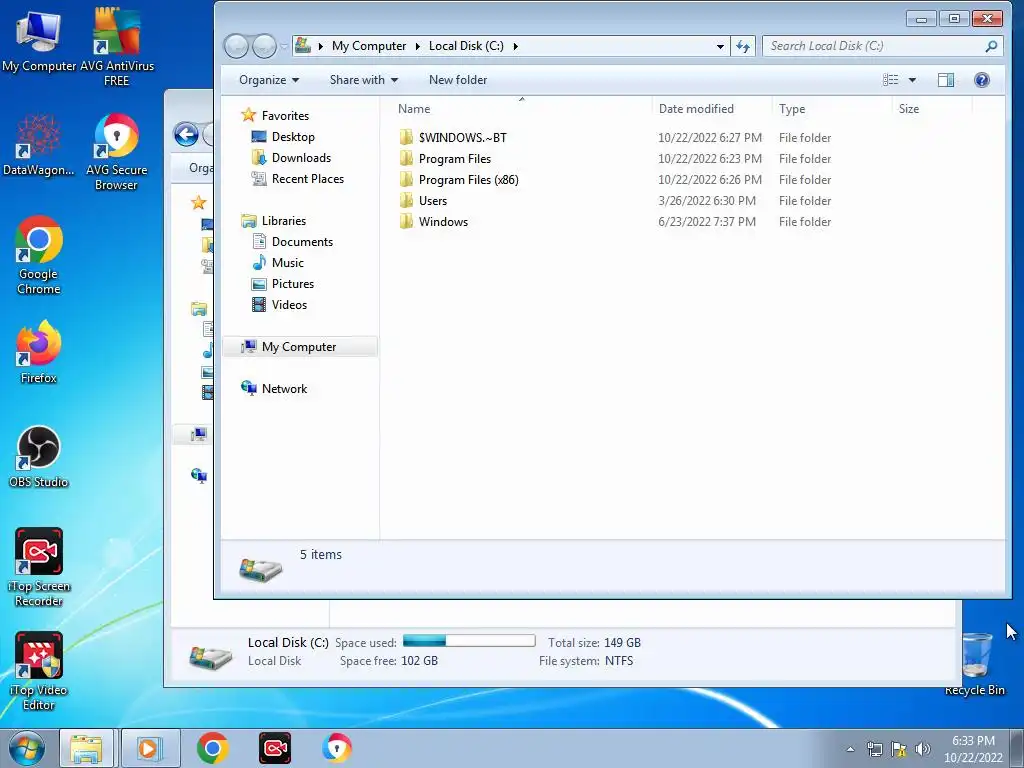Open Downloads under Favorites
The height and width of the screenshot is (768, 1024).
coord(301,157)
